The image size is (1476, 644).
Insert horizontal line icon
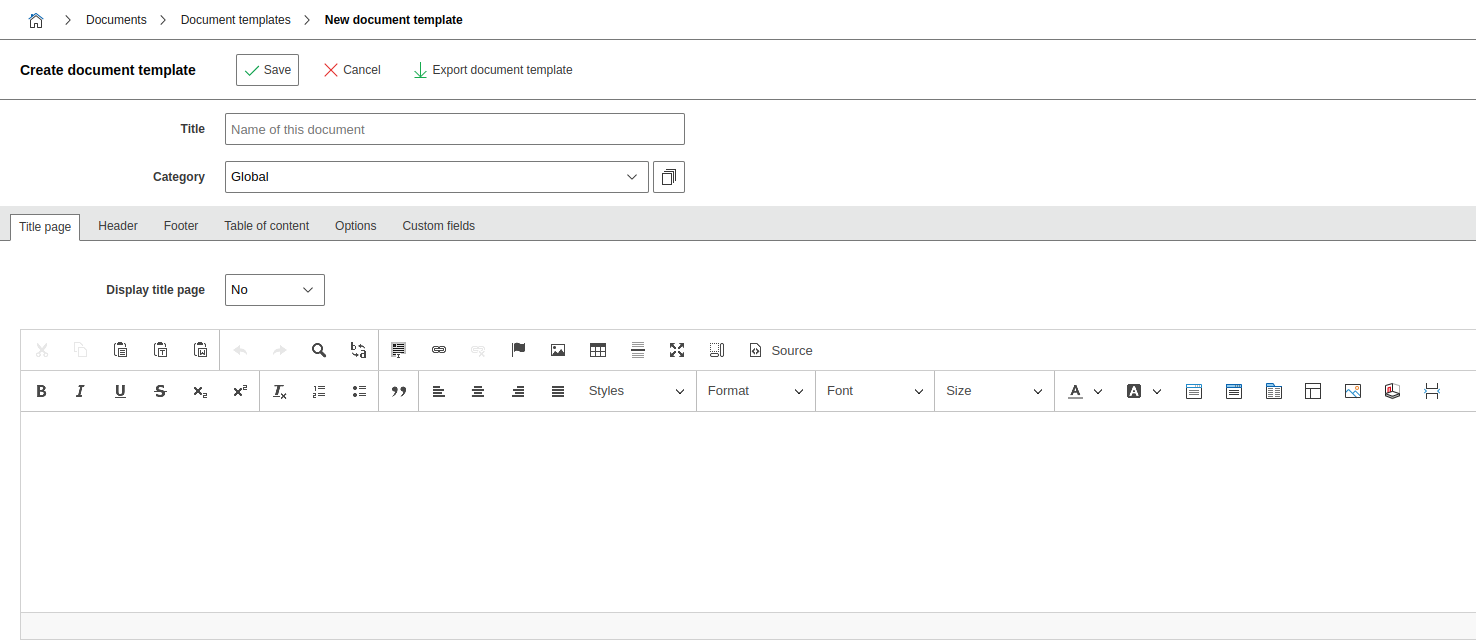point(638,350)
